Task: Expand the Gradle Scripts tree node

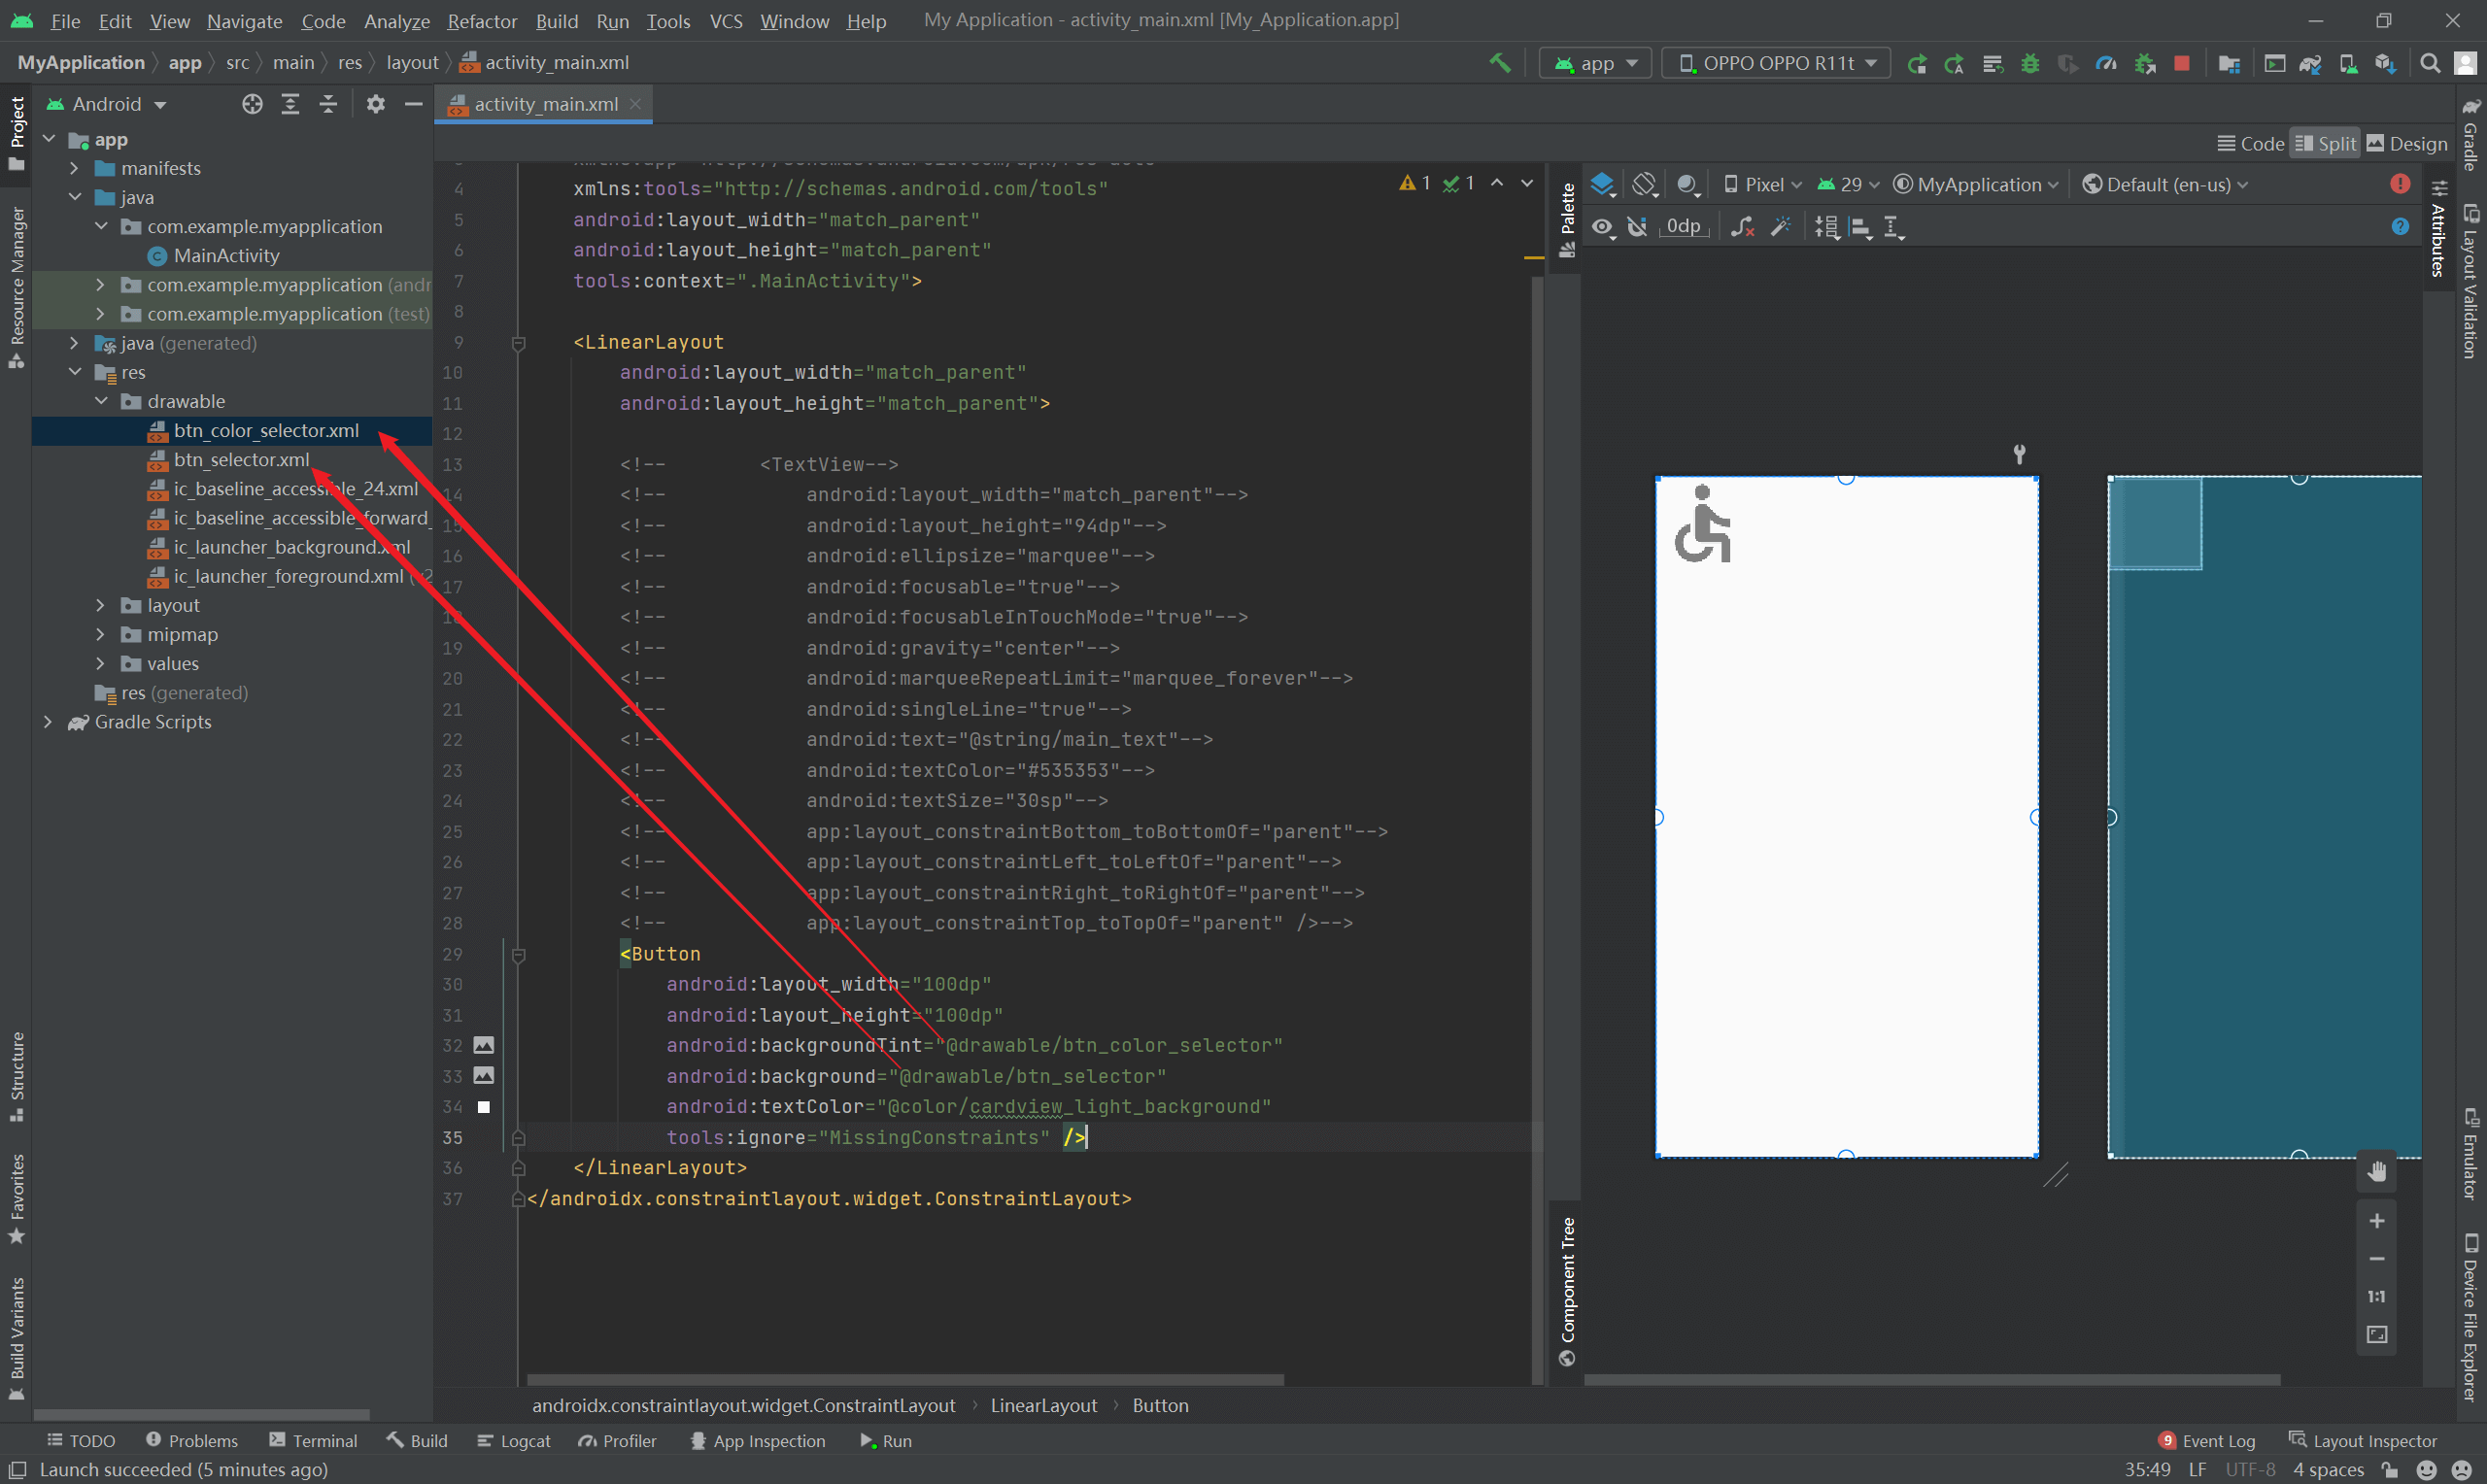Action: 48,722
